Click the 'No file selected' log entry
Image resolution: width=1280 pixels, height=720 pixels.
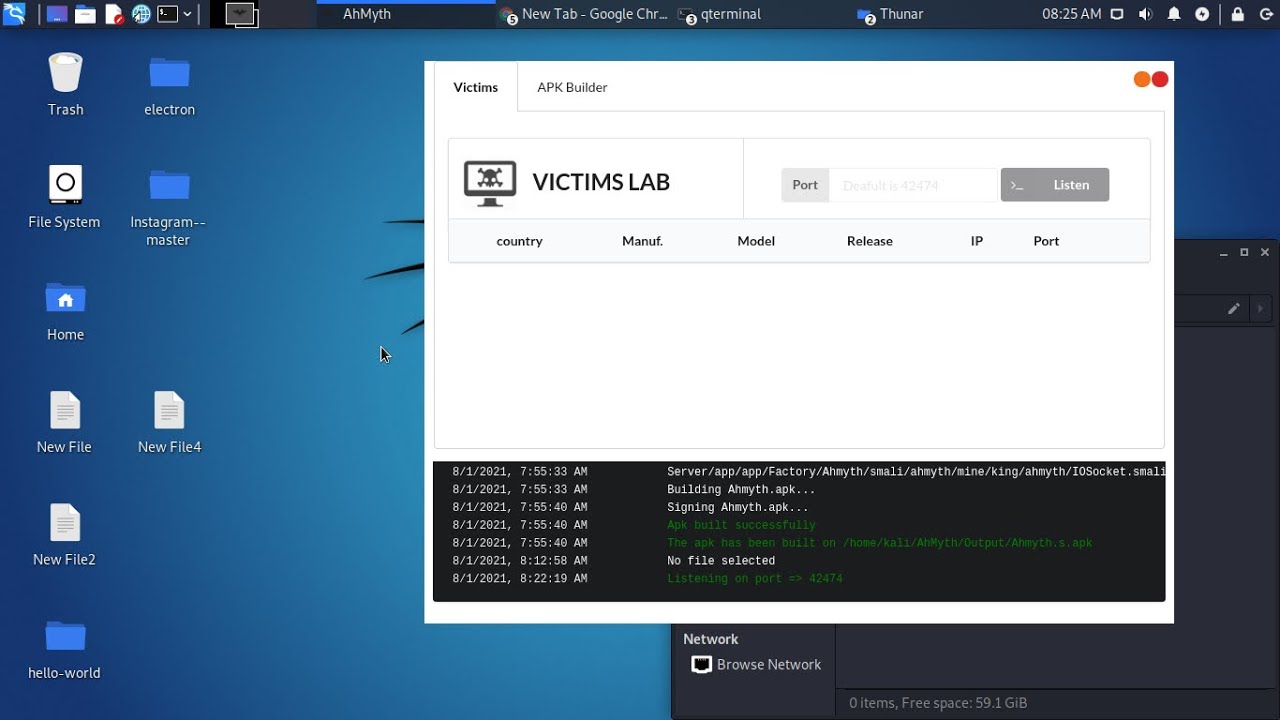coord(721,561)
